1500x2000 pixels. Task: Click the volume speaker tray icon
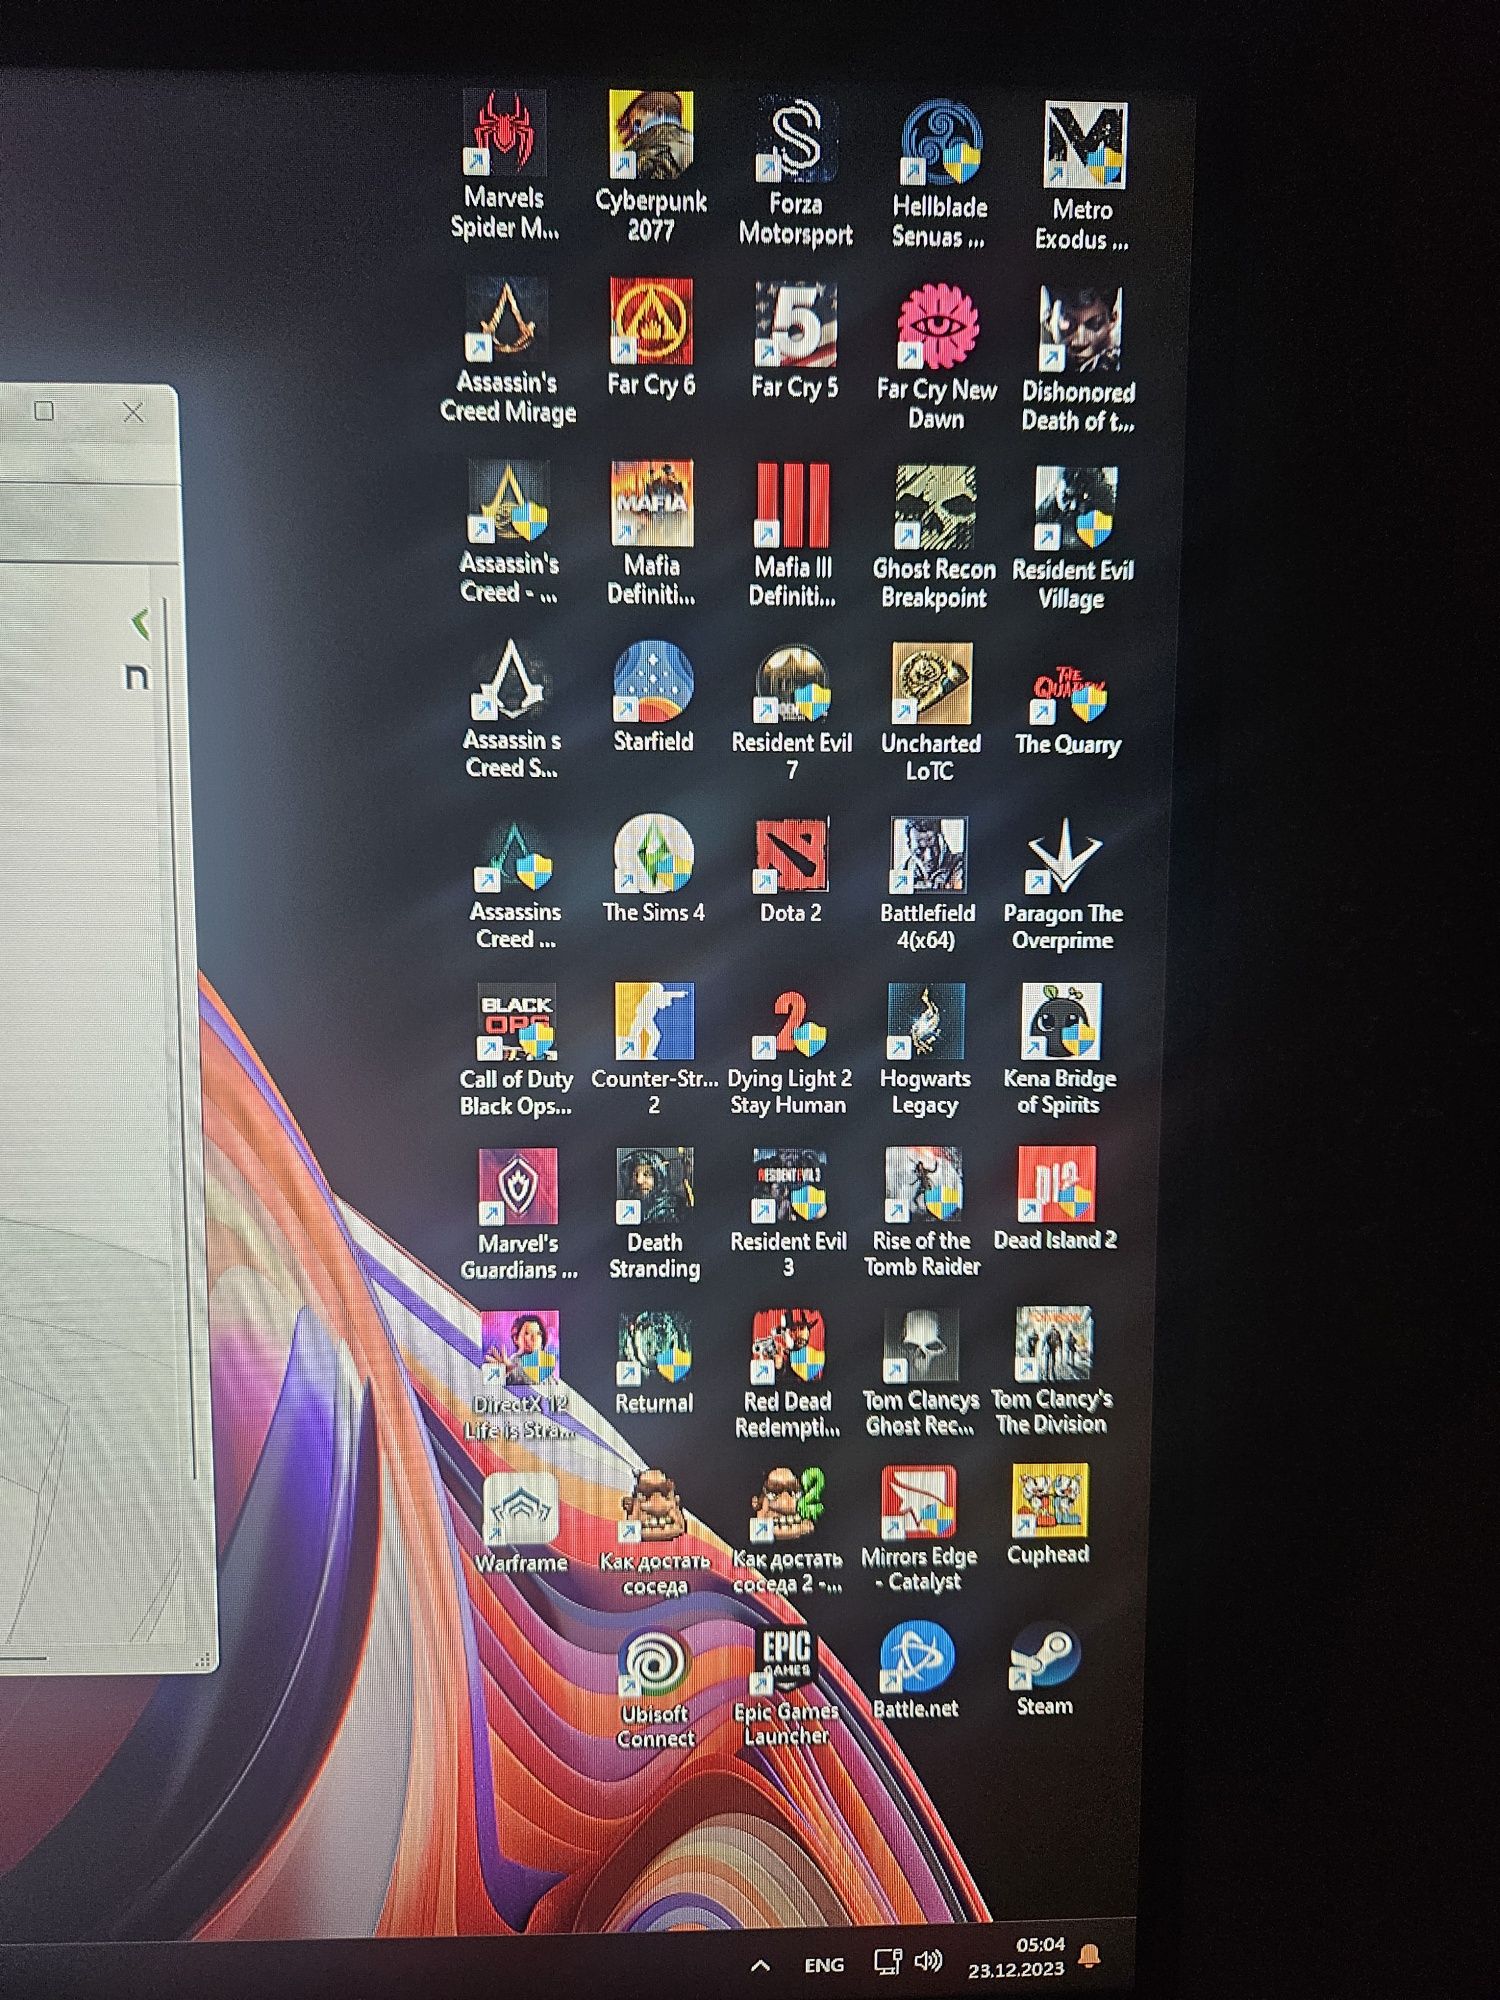928,1961
